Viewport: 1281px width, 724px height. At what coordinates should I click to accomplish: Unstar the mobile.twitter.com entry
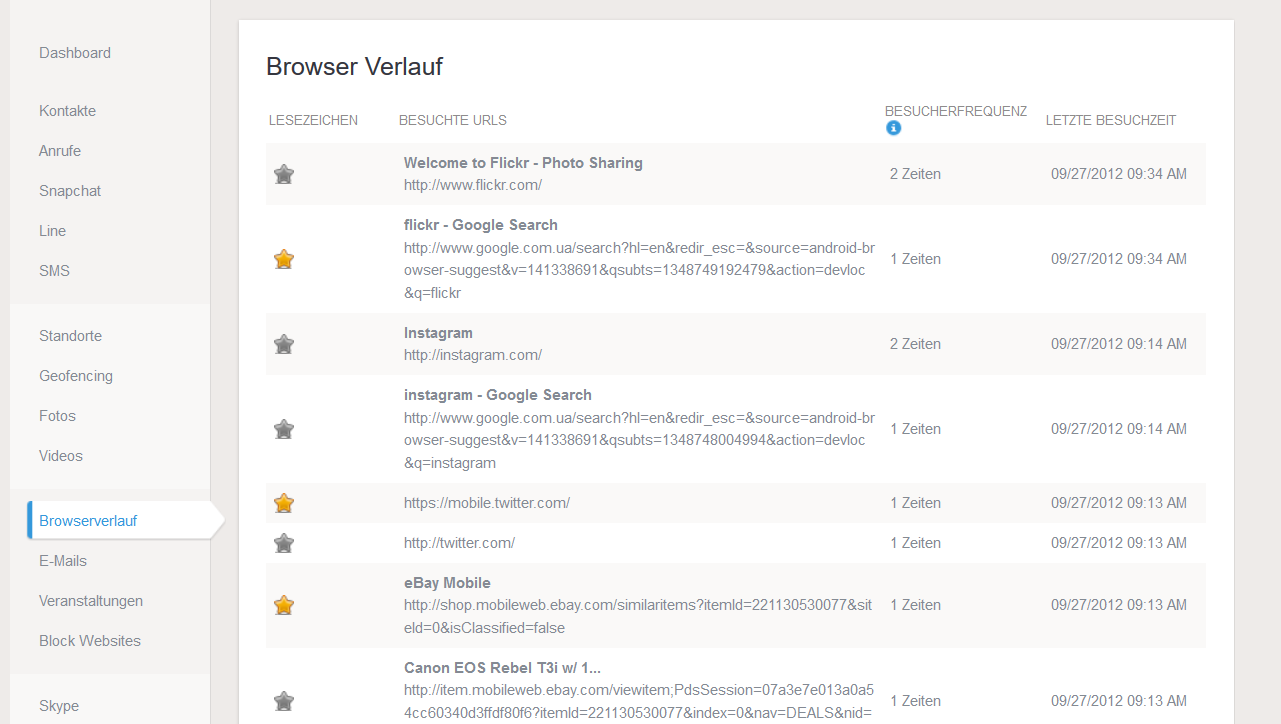point(284,503)
